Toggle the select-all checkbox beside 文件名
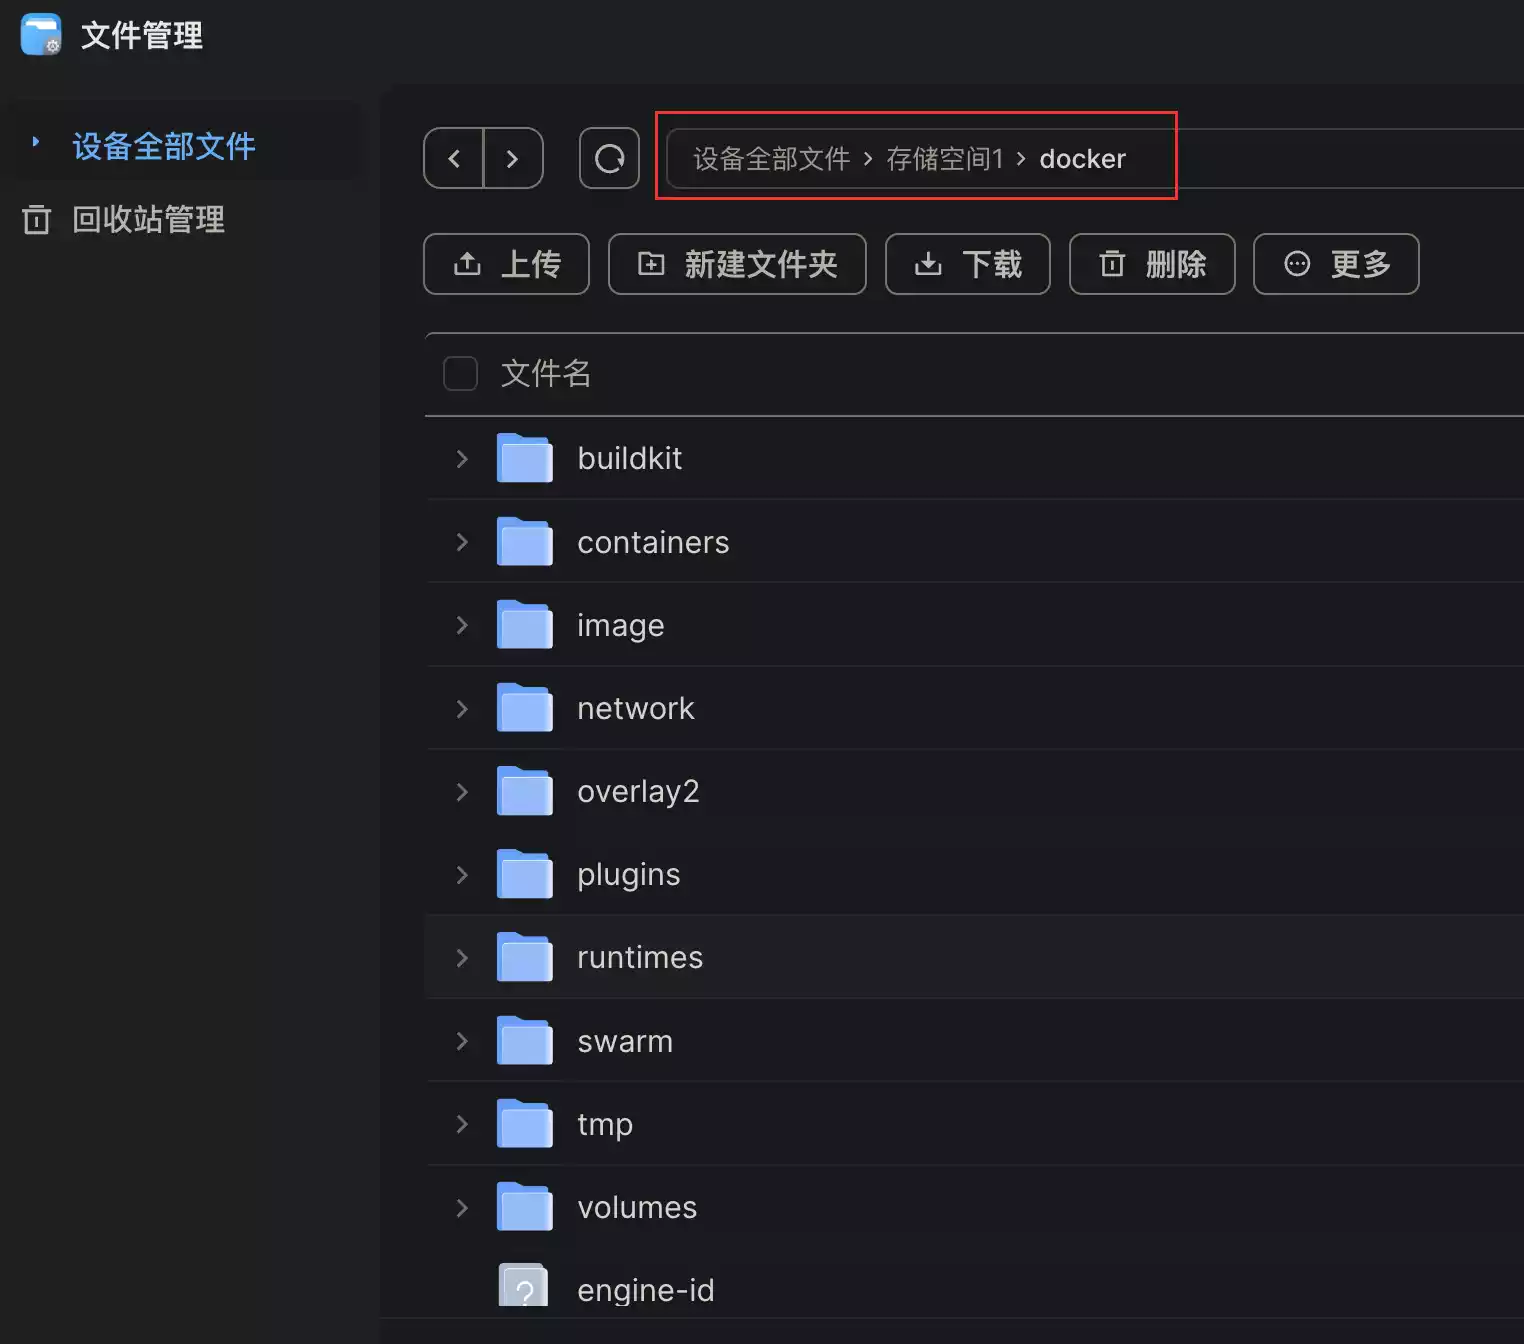Screen dimensions: 1524x1344 [x=460, y=373]
